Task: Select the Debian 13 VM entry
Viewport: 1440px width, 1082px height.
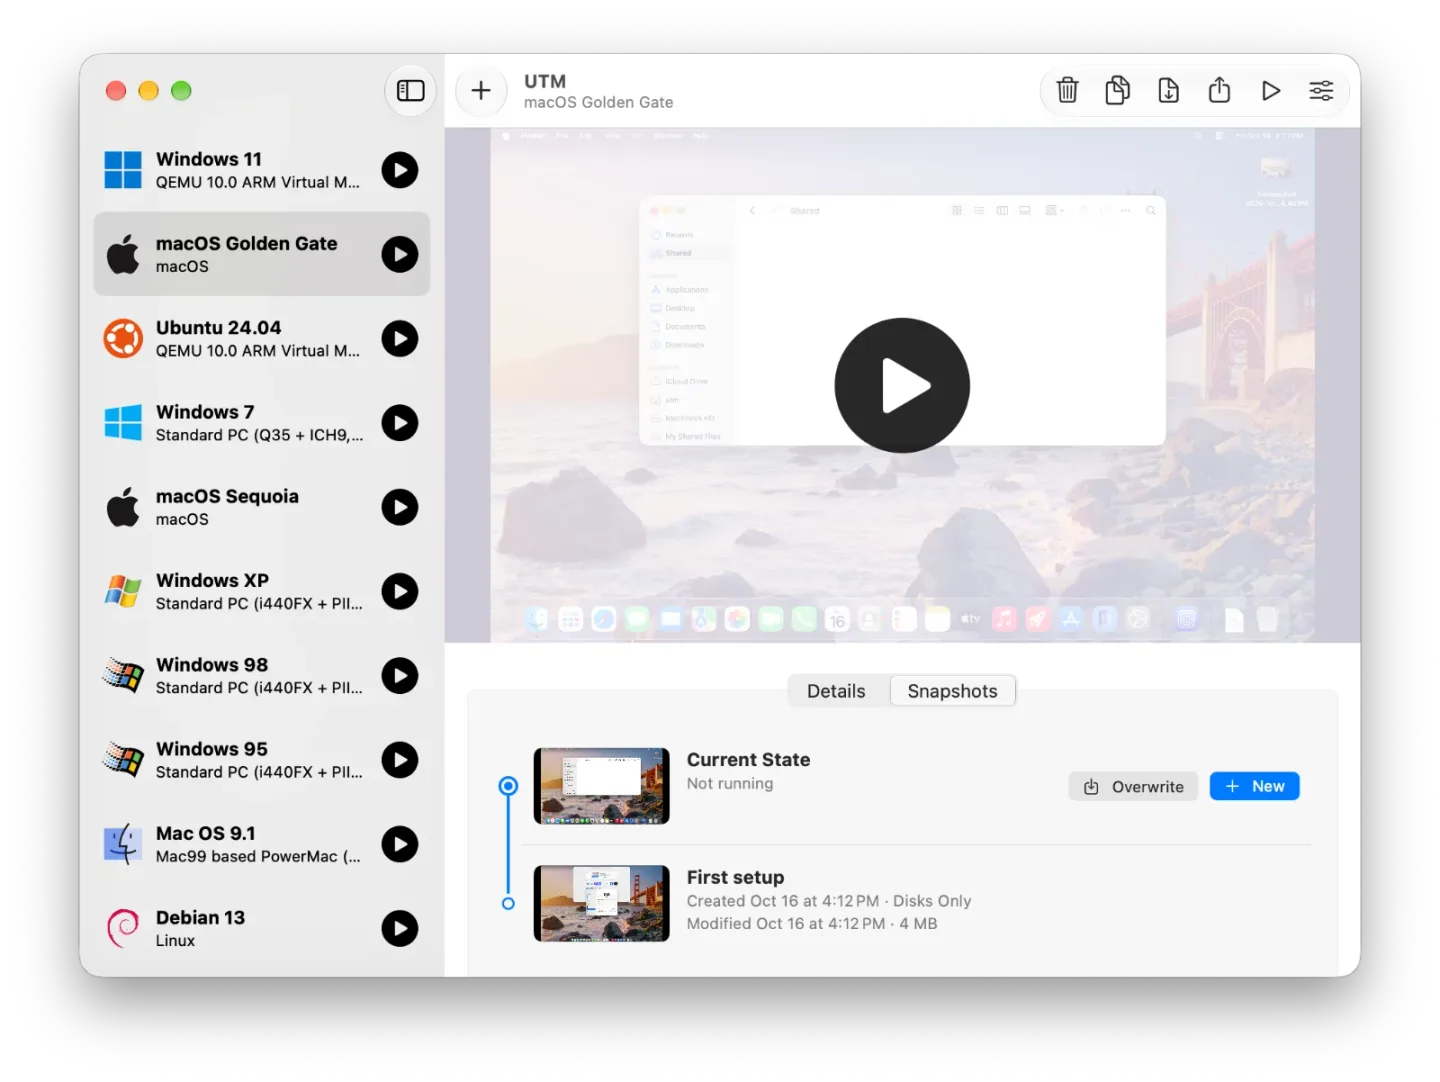Action: coord(262,928)
